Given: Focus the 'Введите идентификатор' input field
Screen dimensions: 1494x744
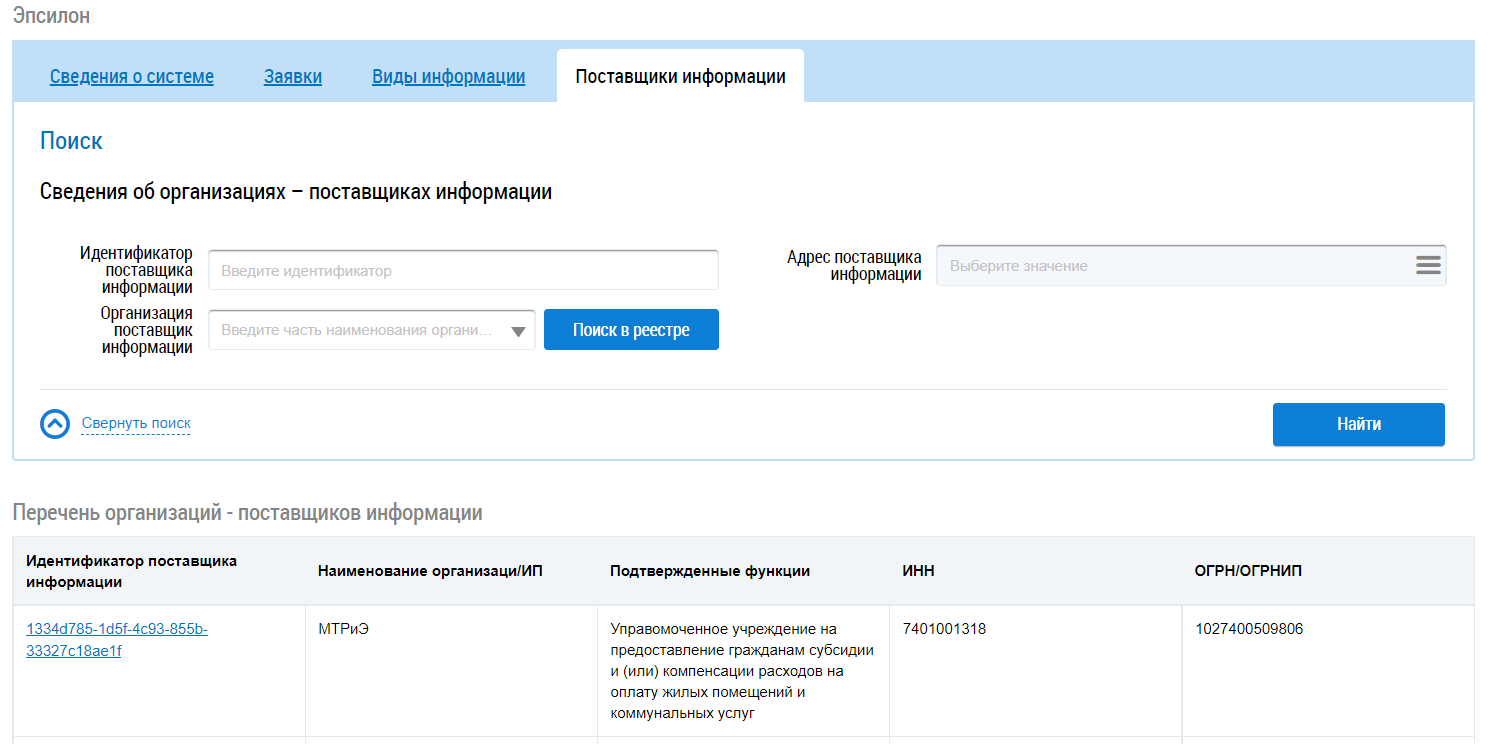Looking at the screenshot, I should (x=463, y=270).
